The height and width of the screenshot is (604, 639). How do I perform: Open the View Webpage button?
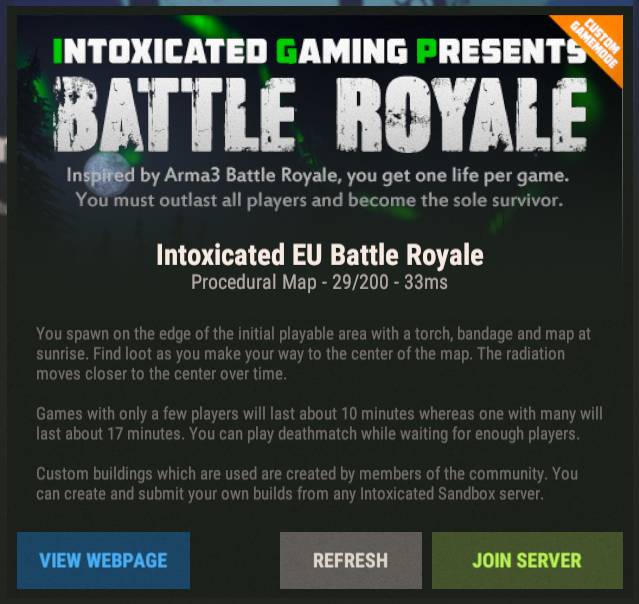coord(104,560)
